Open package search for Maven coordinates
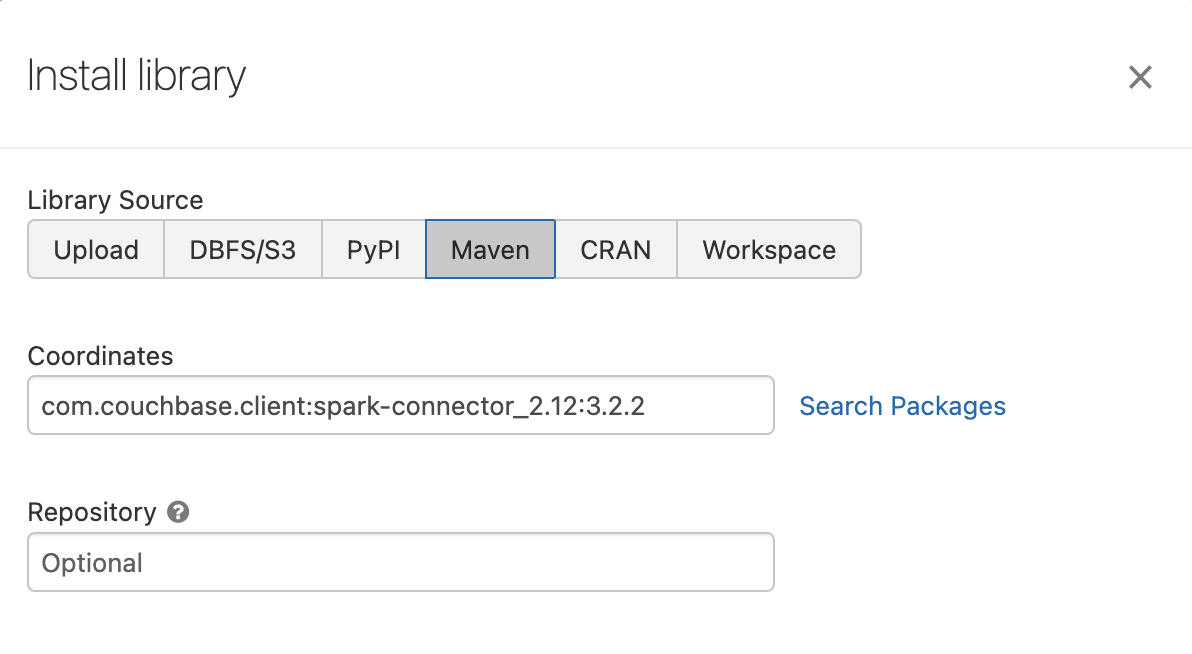 [x=902, y=406]
